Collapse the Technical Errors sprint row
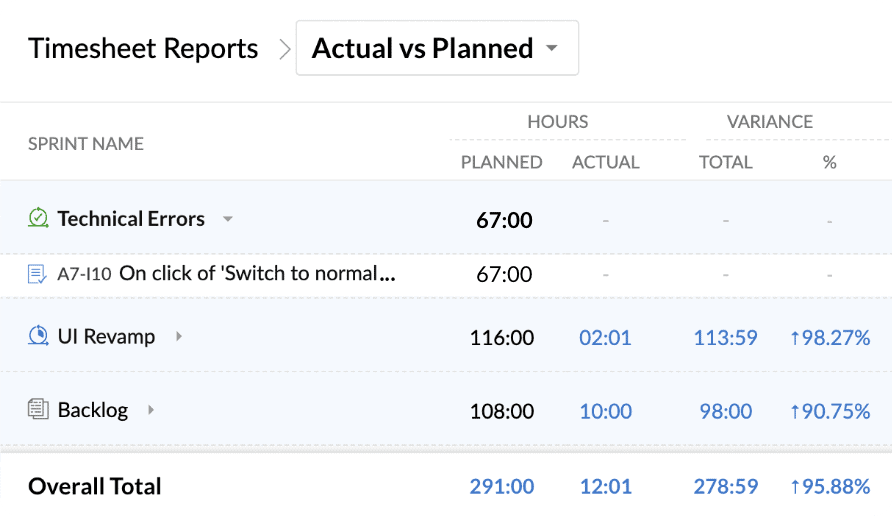892x516 pixels. point(228,219)
